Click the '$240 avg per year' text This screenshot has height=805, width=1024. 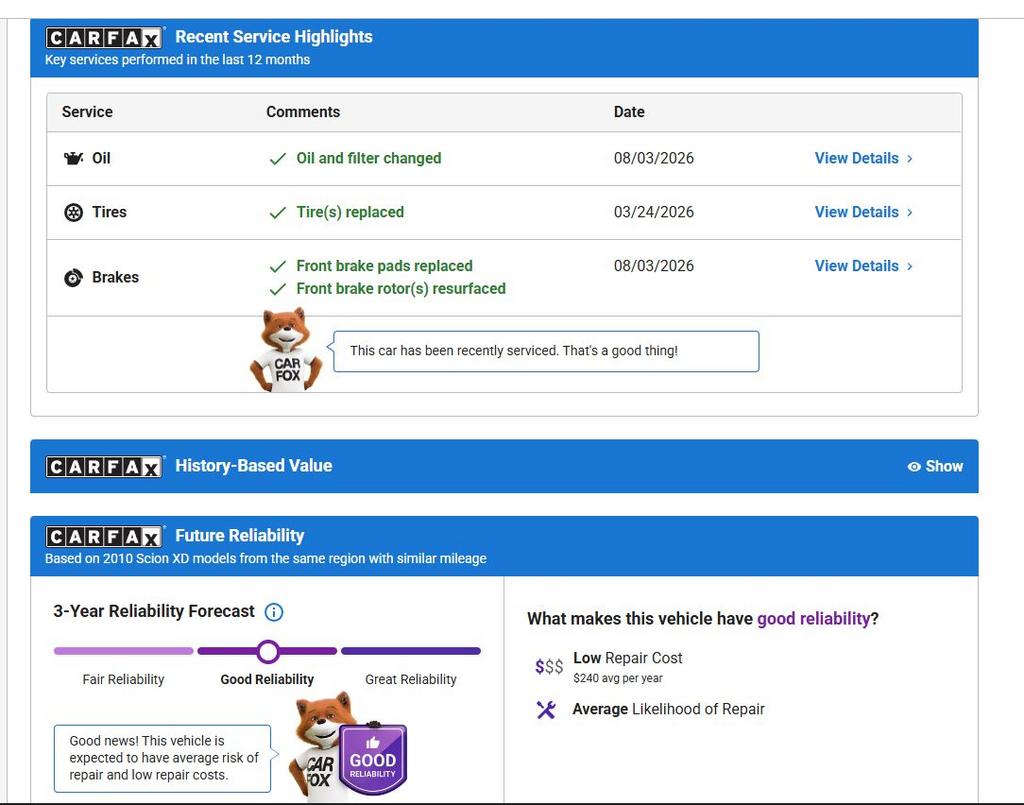[x=618, y=678]
